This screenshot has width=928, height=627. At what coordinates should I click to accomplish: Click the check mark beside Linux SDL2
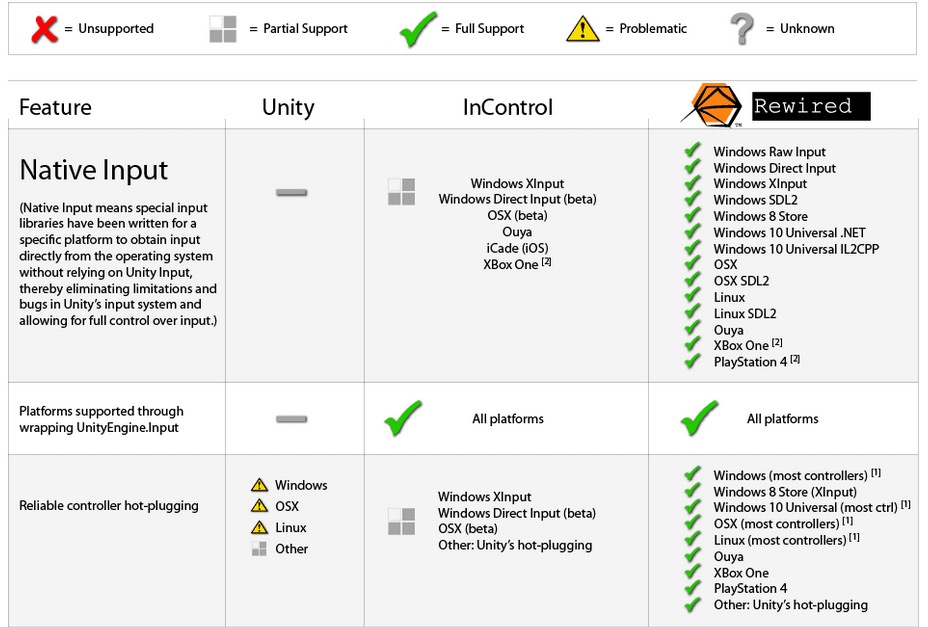click(x=692, y=312)
